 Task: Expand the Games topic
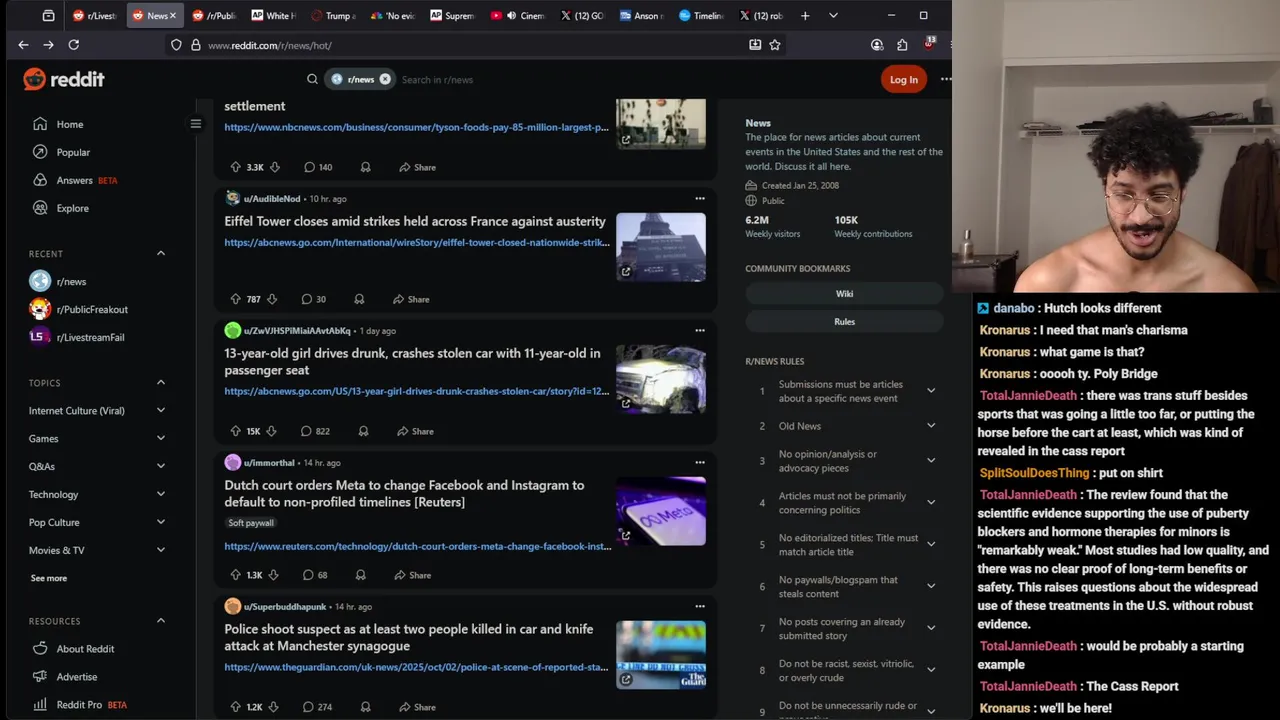pos(161,438)
